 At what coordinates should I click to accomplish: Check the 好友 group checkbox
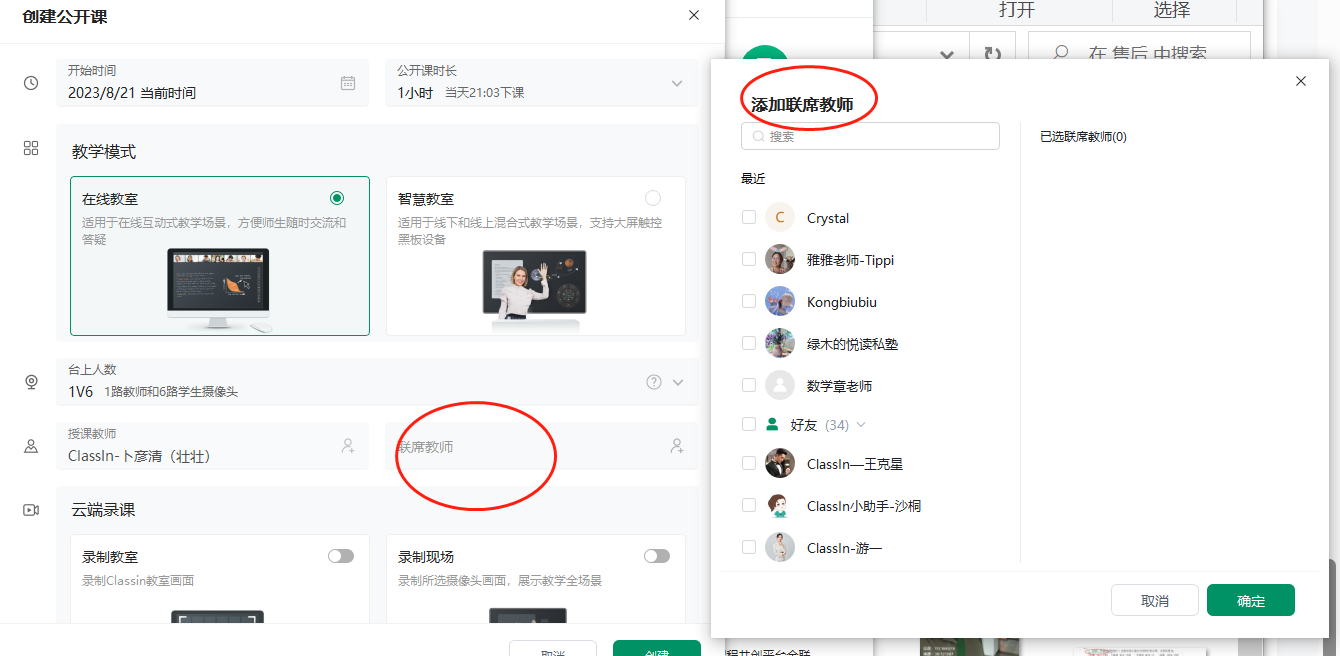click(x=749, y=425)
